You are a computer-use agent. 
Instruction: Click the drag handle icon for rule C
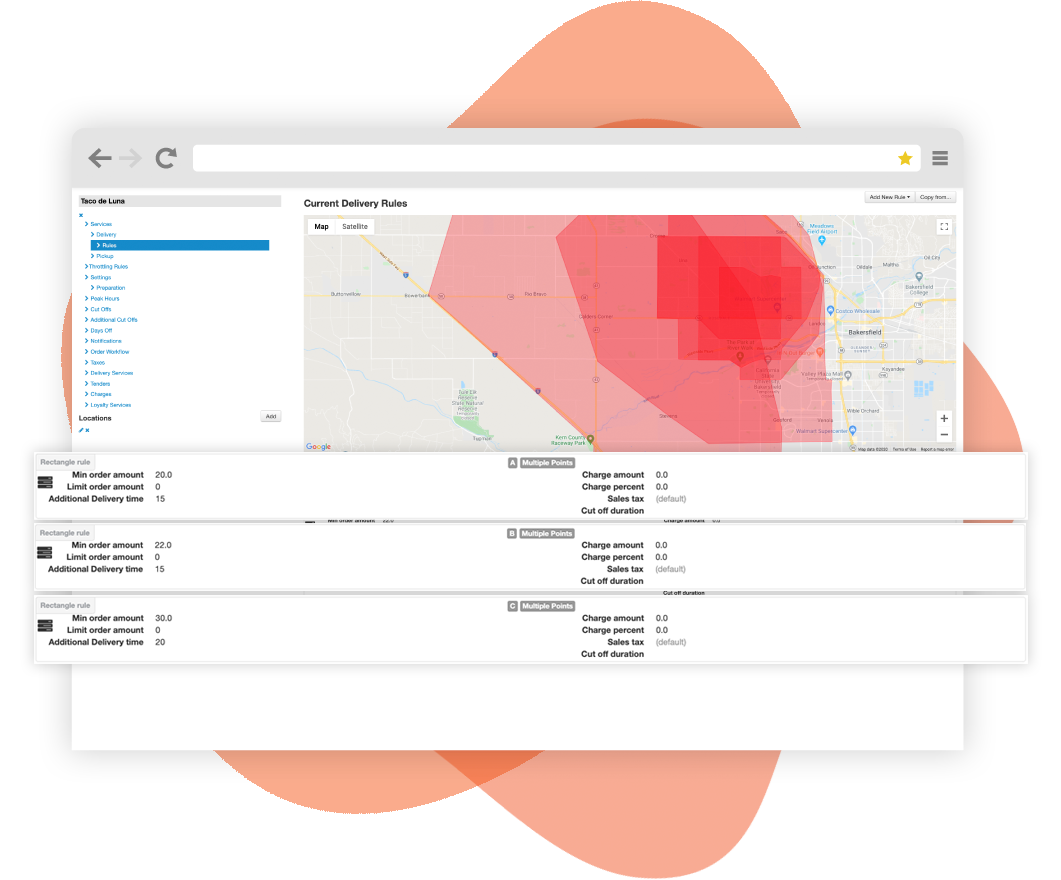pyautogui.click(x=45, y=626)
